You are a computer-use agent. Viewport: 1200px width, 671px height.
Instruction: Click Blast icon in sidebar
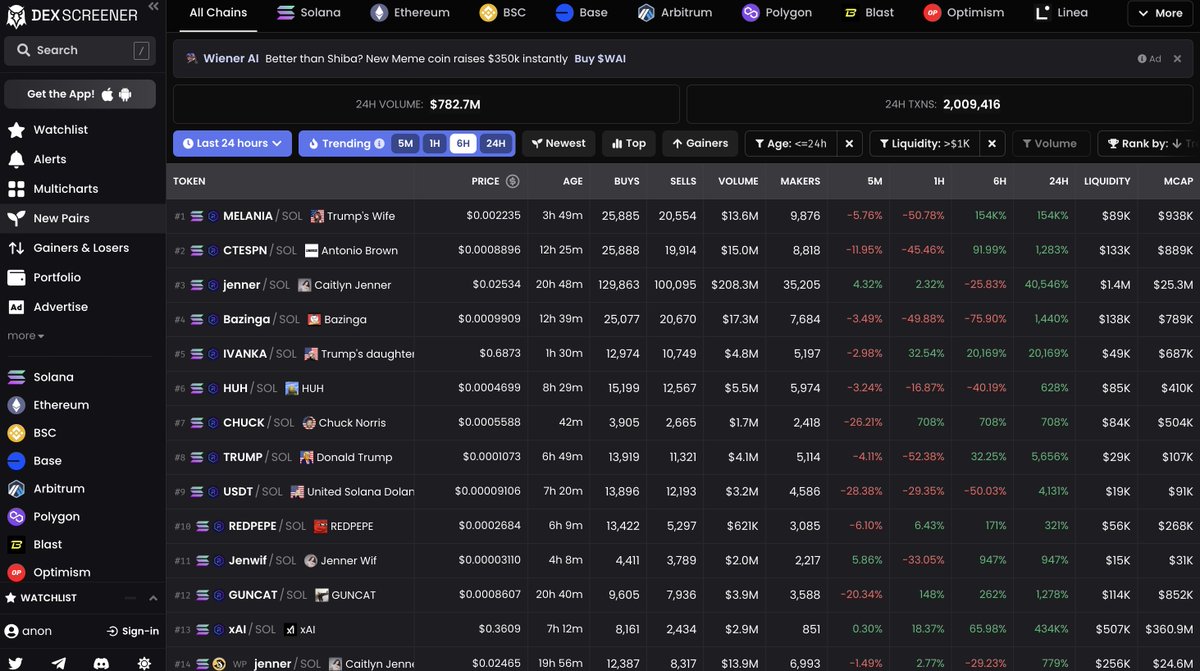pos(16,545)
